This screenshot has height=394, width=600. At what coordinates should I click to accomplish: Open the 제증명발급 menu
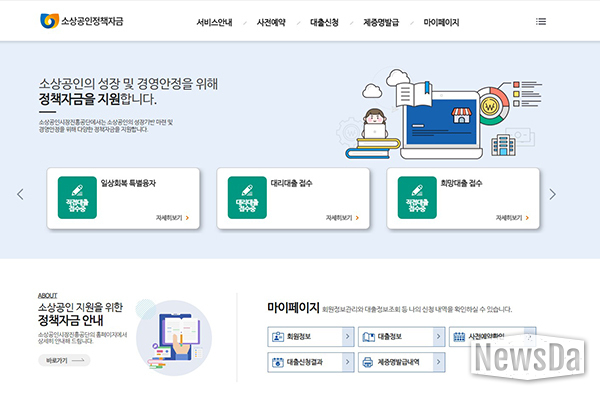click(381, 23)
